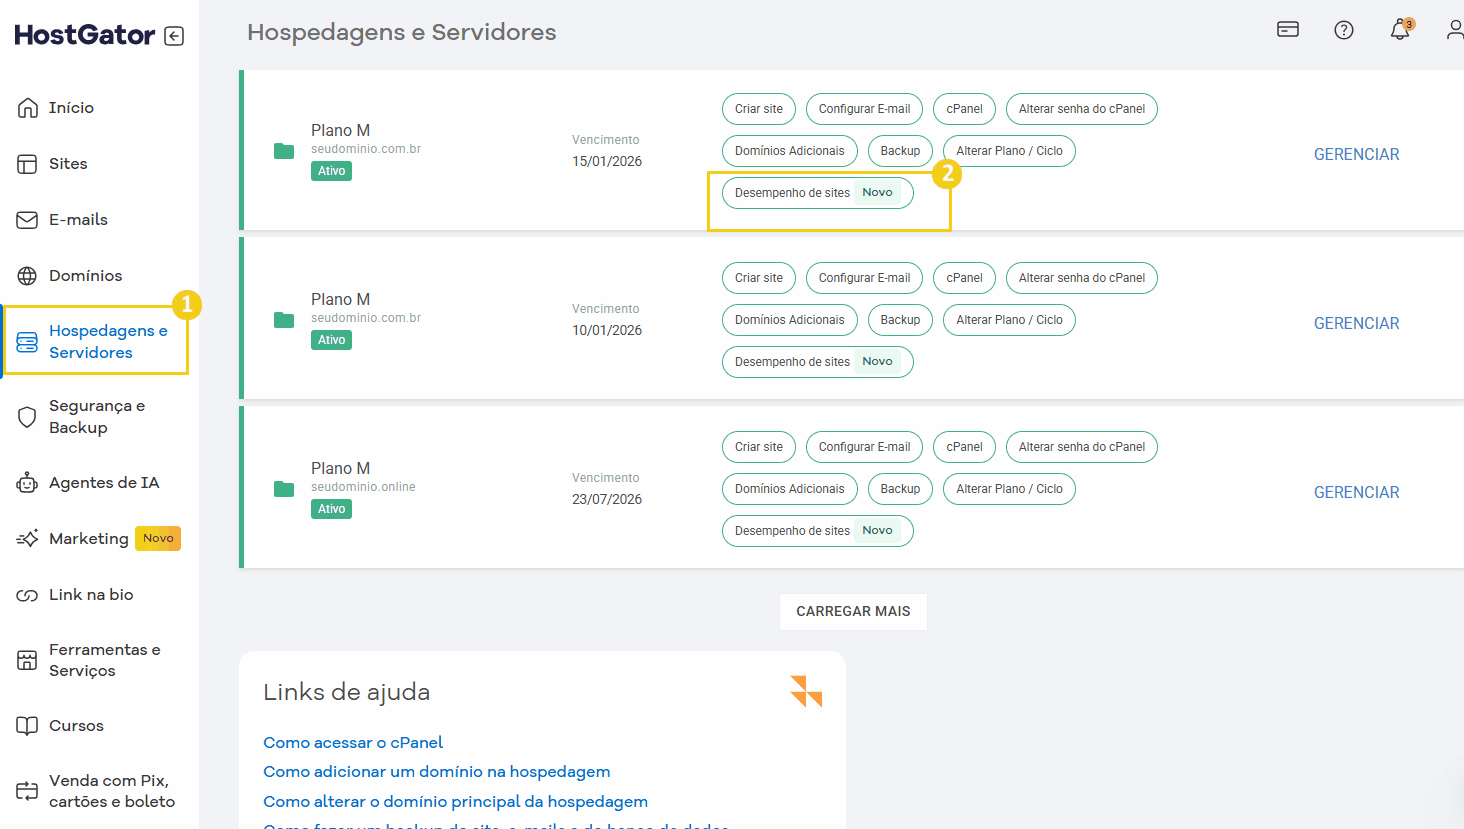Open the user profile icon
The height and width of the screenshot is (829, 1464).
point(1453,29)
